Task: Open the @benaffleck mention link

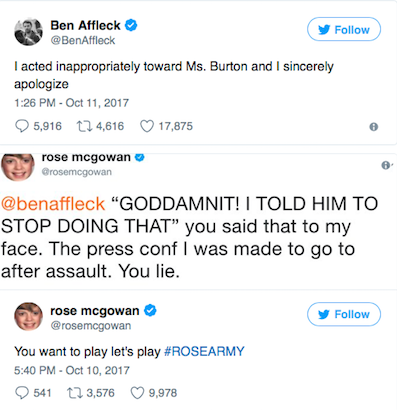Action: (x=53, y=204)
